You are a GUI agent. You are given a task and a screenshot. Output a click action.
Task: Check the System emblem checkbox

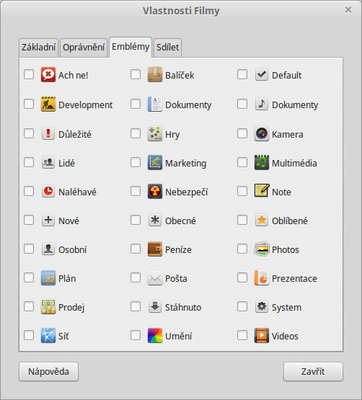pos(242,306)
